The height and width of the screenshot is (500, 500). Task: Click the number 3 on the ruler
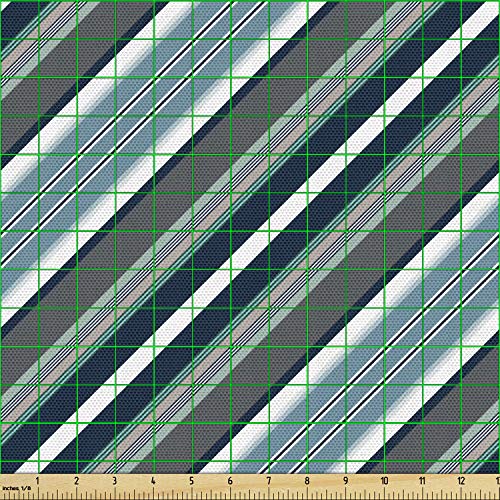coord(115,481)
